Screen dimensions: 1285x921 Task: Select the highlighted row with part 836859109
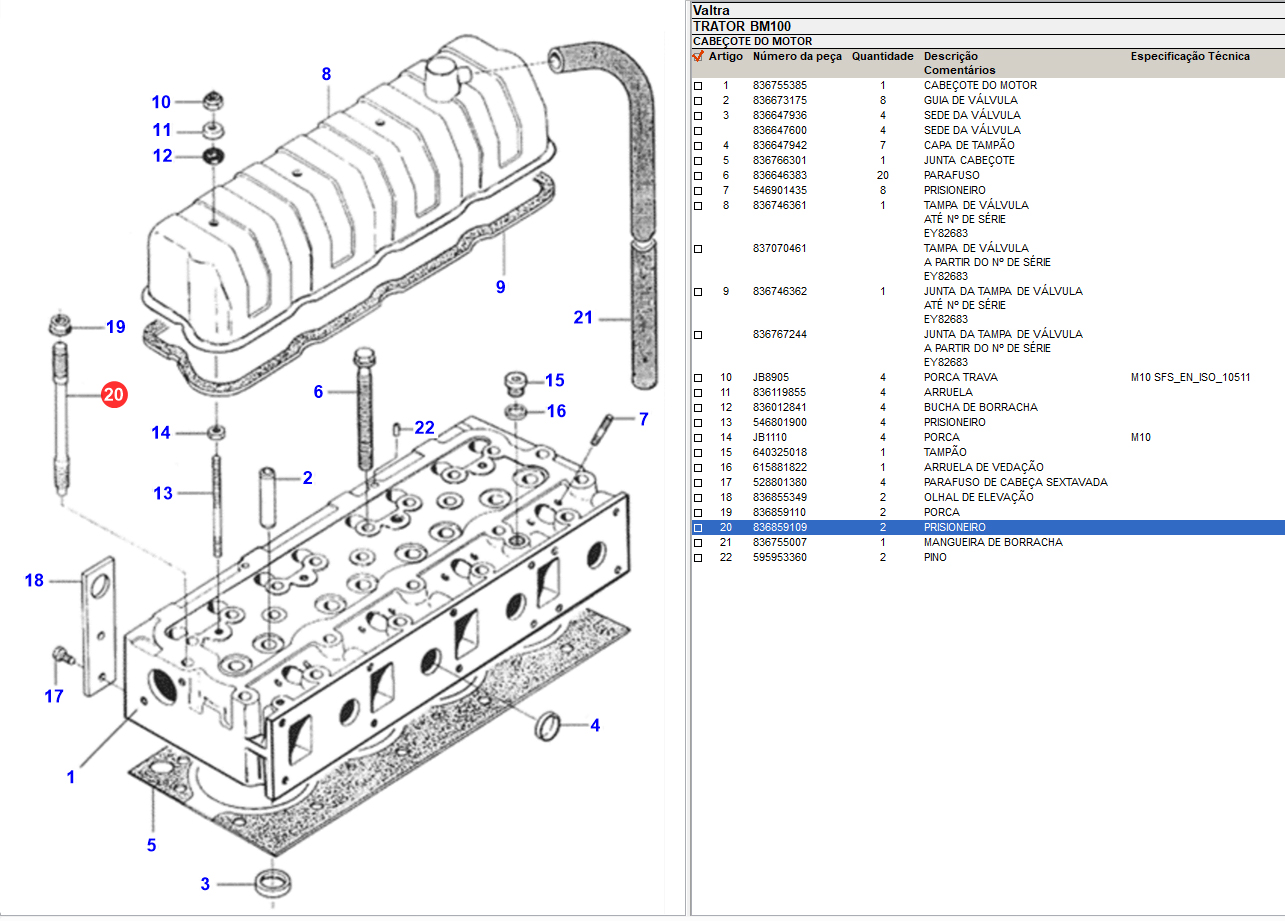click(x=779, y=528)
